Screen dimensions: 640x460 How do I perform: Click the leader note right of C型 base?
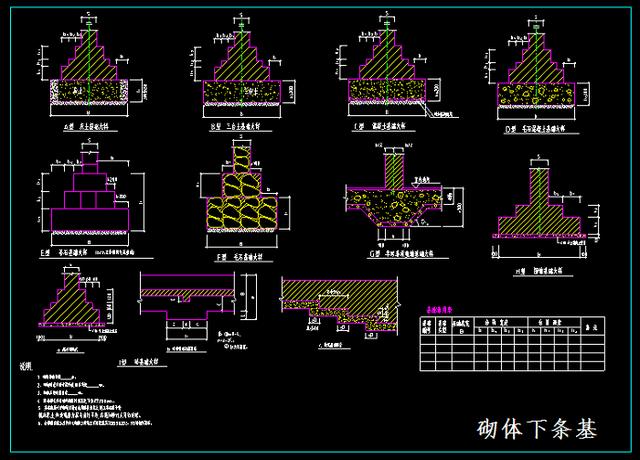tap(444, 115)
